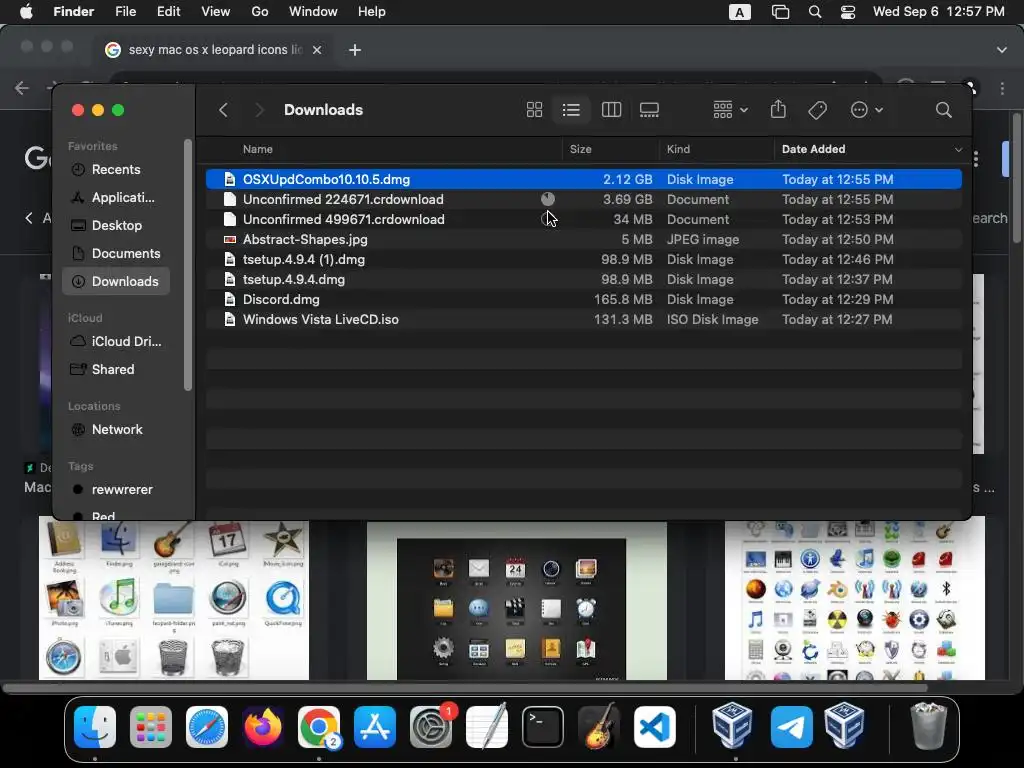Open Terminal from the Dock
The width and height of the screenshot is (1024, 768).
[x=543, y=727]
